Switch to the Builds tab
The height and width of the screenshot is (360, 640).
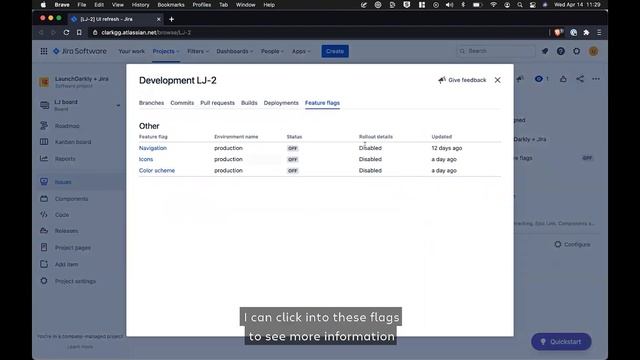pos(249,103)
